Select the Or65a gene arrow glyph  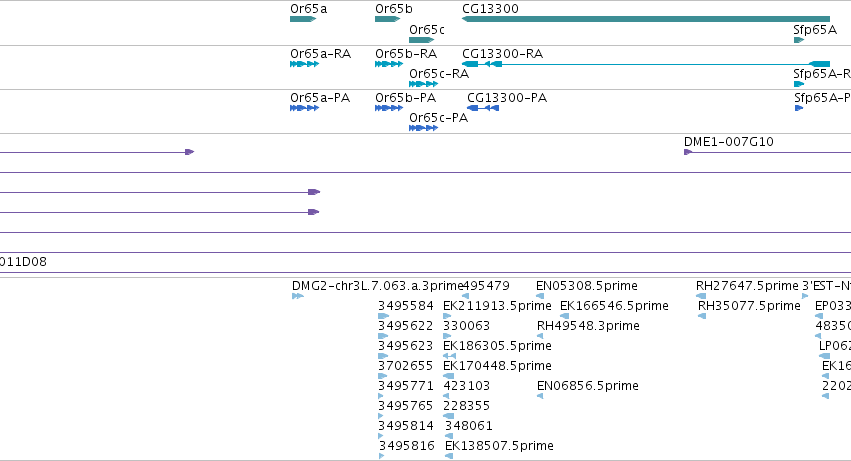[x=303, y=19]
